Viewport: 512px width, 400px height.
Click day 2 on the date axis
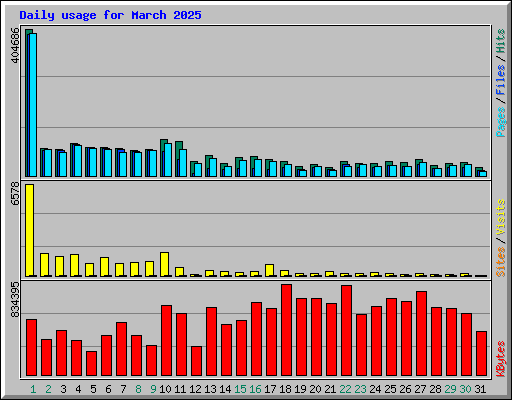[48, 389]
